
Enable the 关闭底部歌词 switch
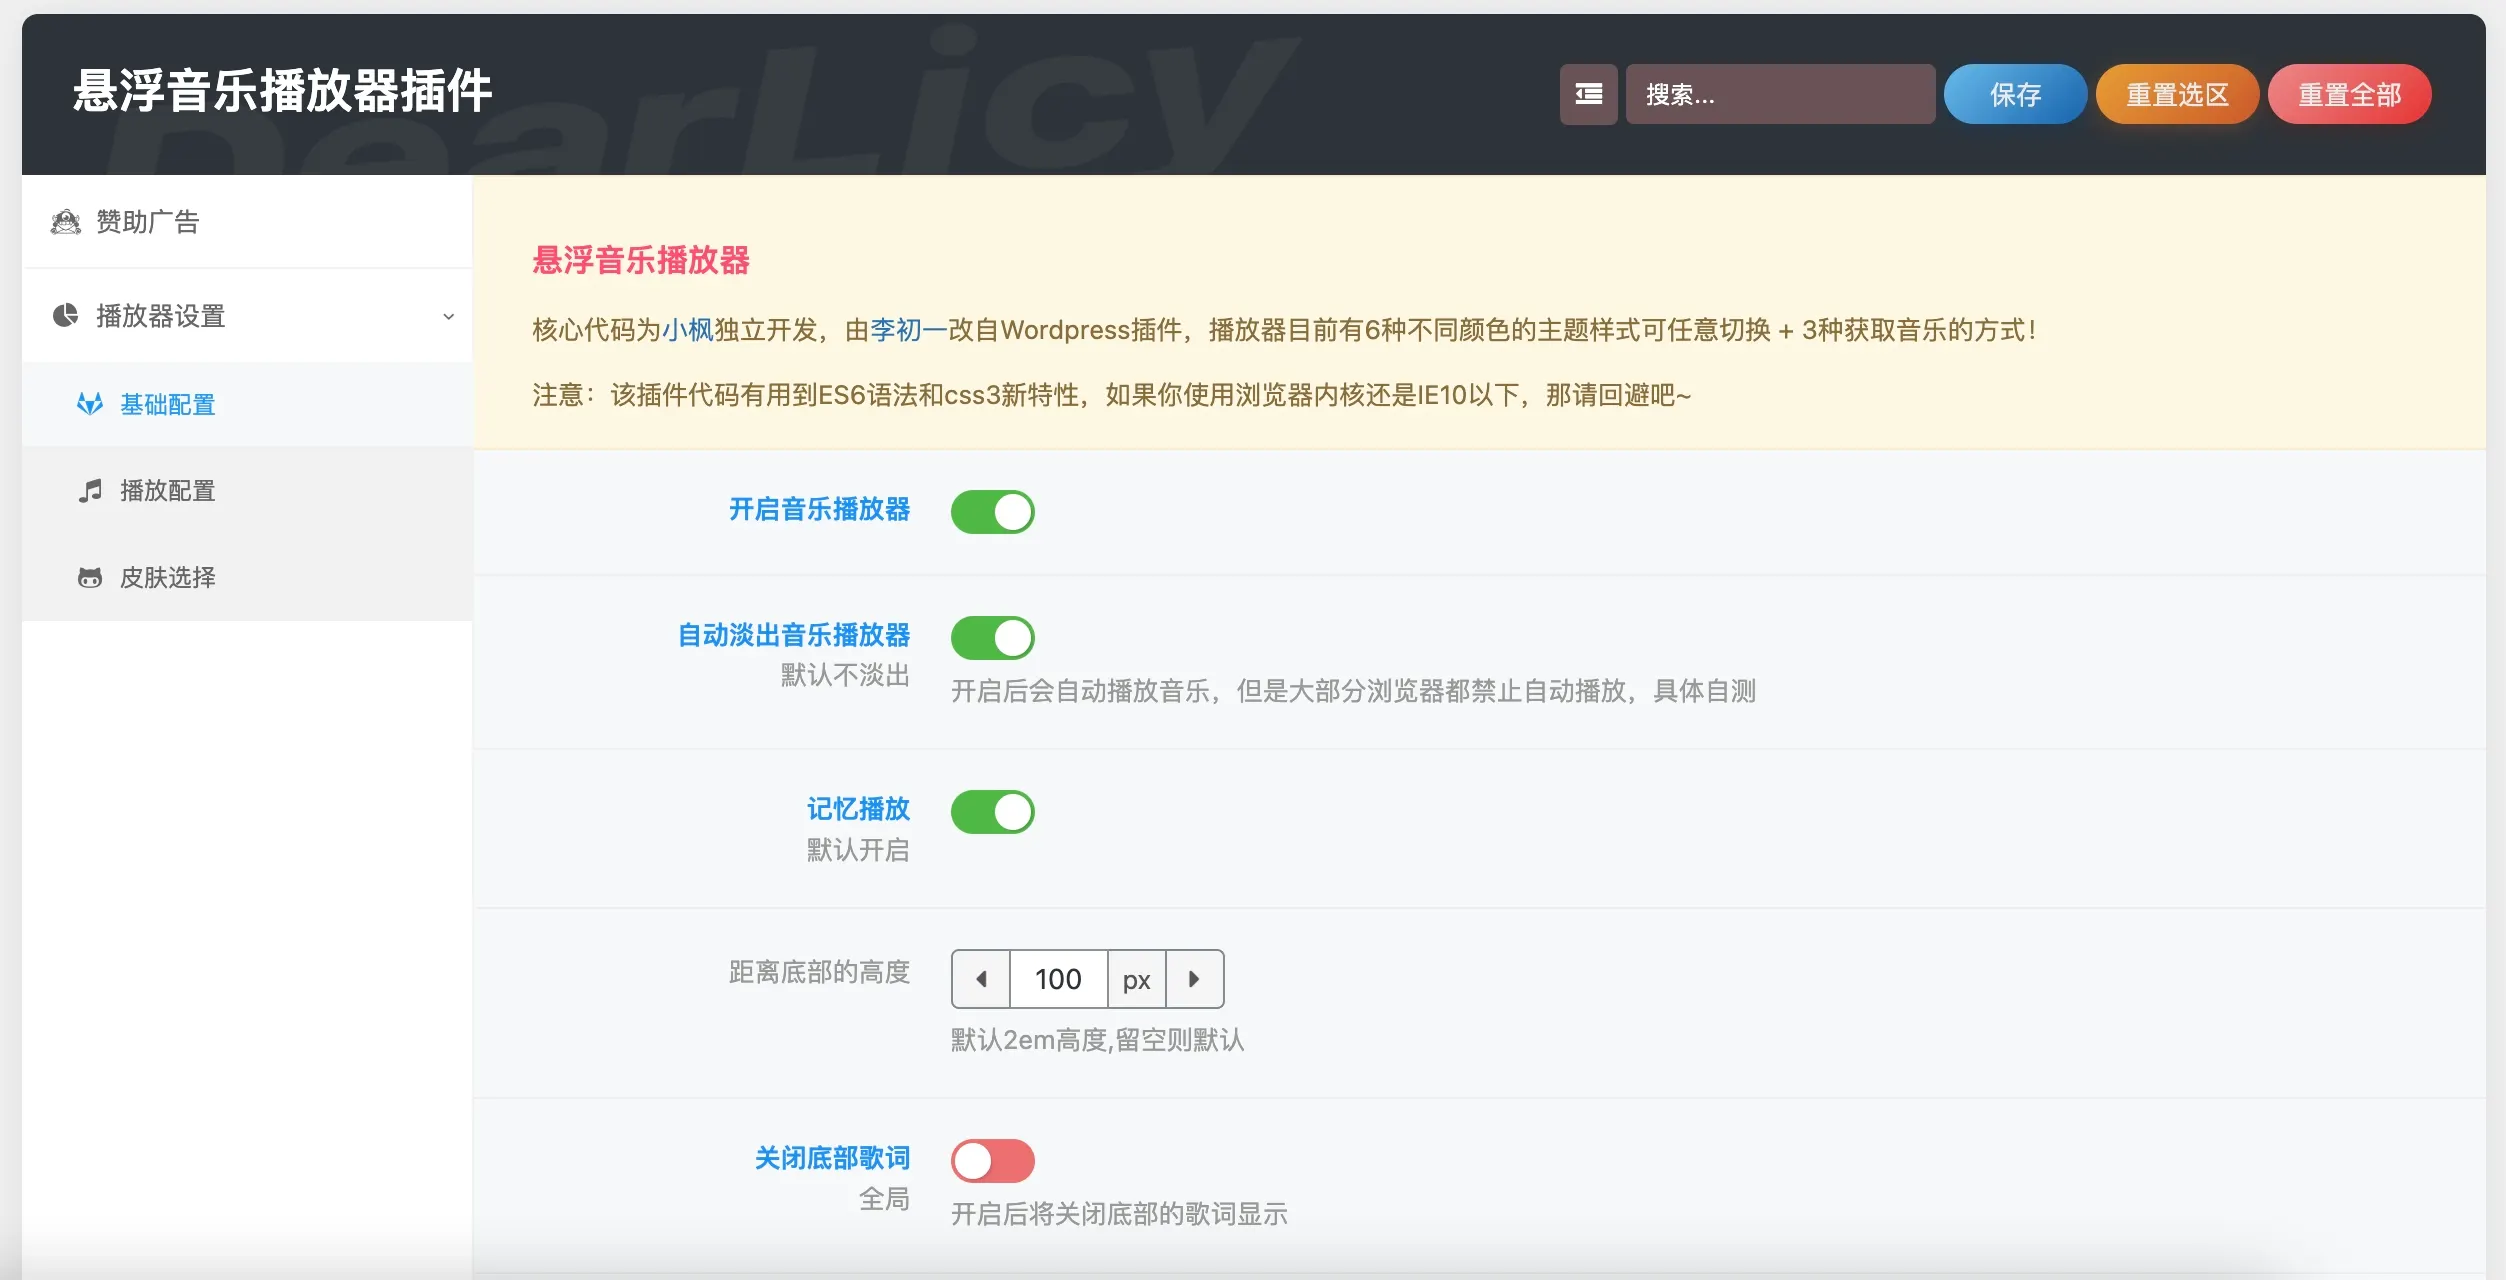click(992, 1161)
